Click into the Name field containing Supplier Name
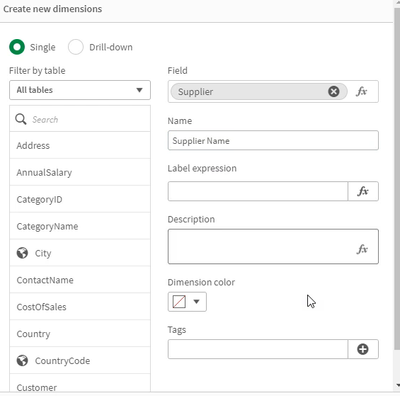Image resolution: width=400 pixels, height=396 pixels. coord(273,140)
